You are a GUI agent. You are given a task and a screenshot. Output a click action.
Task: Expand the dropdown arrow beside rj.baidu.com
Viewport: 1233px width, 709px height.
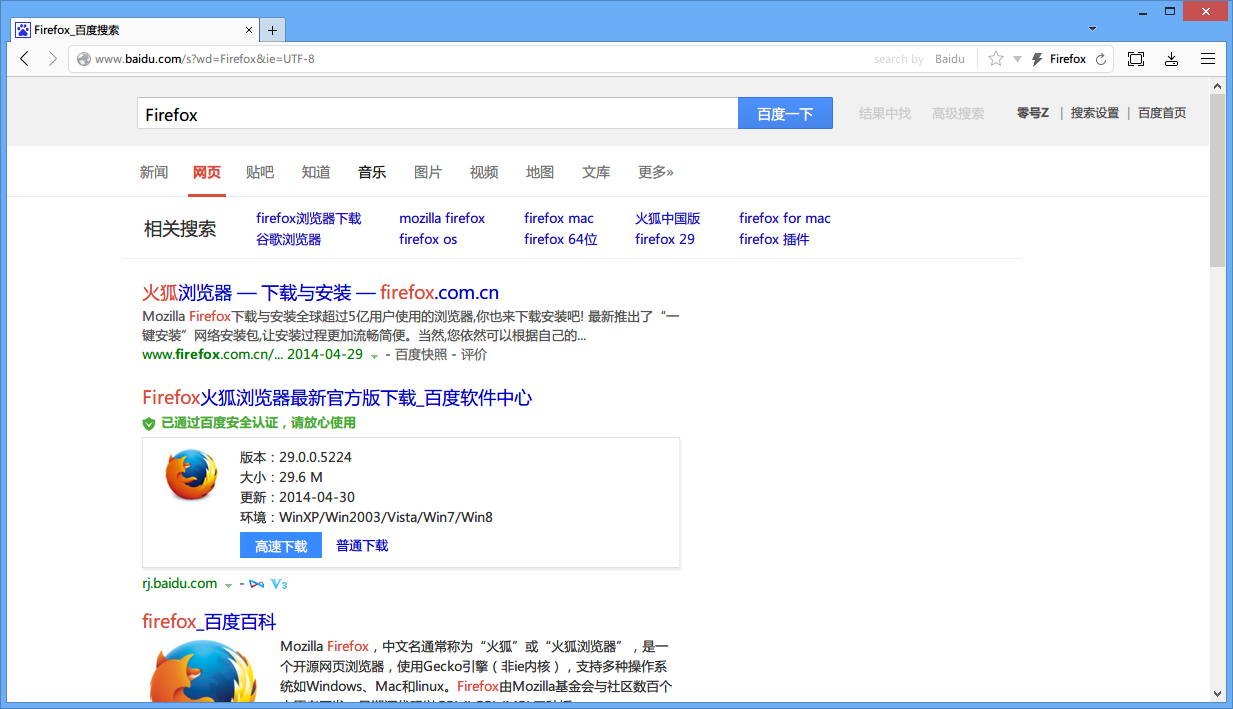click(x=228, y=585)
